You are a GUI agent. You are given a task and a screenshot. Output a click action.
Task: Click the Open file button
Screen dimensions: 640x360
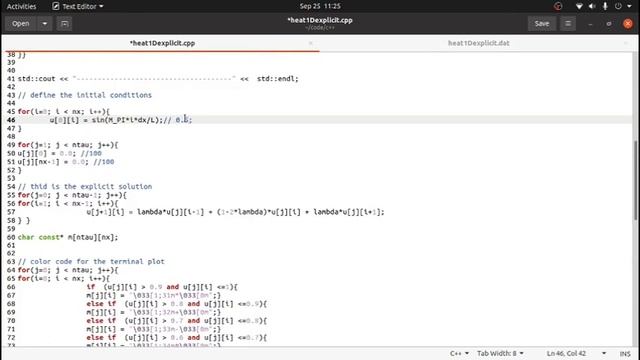[20, 24]
